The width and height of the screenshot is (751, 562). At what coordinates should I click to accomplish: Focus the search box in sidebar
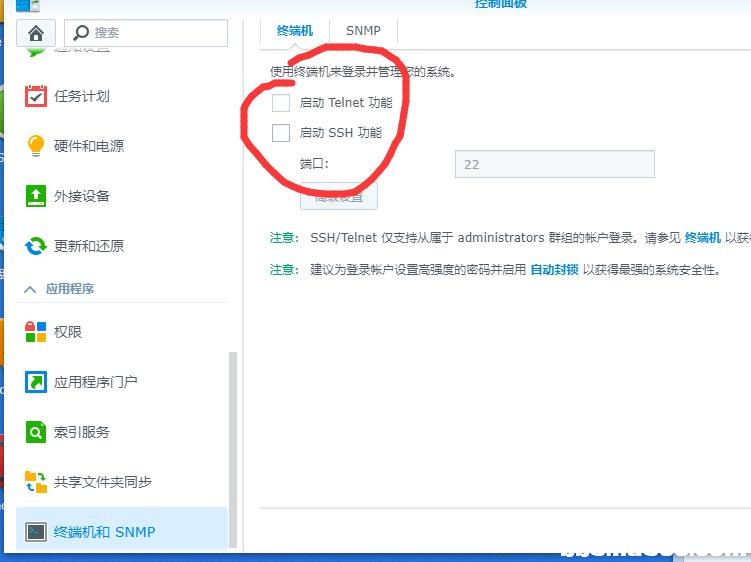(146, 33)
